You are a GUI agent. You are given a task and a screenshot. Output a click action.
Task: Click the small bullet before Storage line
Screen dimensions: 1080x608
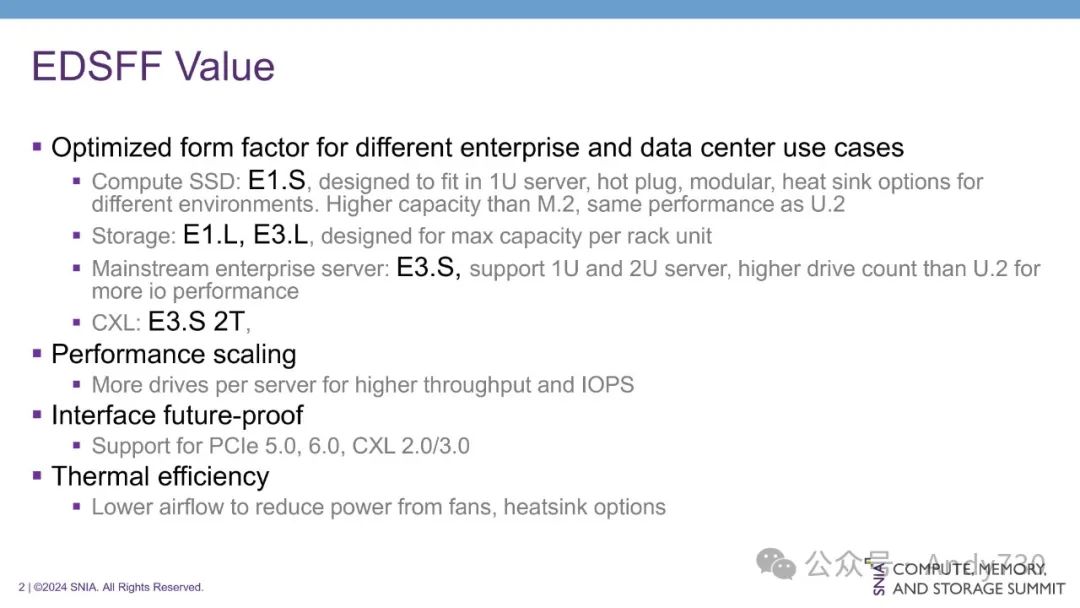77,237
